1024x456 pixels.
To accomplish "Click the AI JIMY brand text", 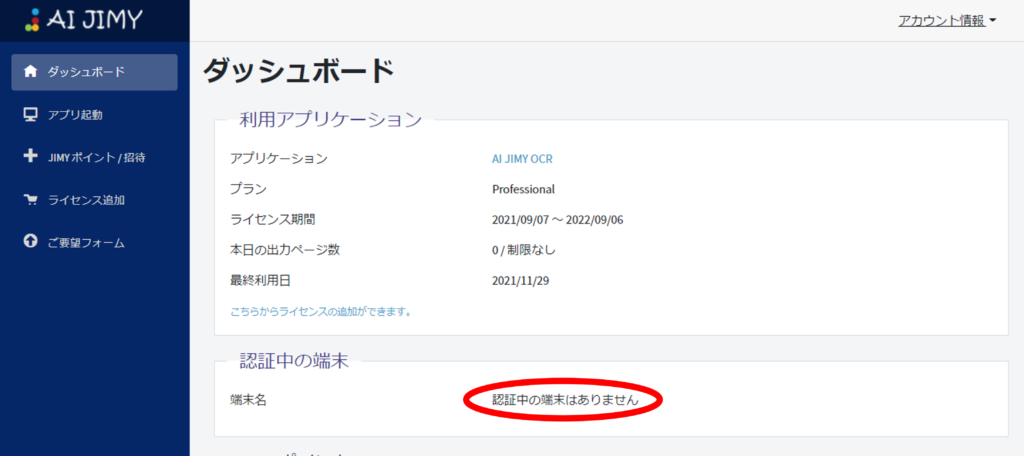I will 93,20.
